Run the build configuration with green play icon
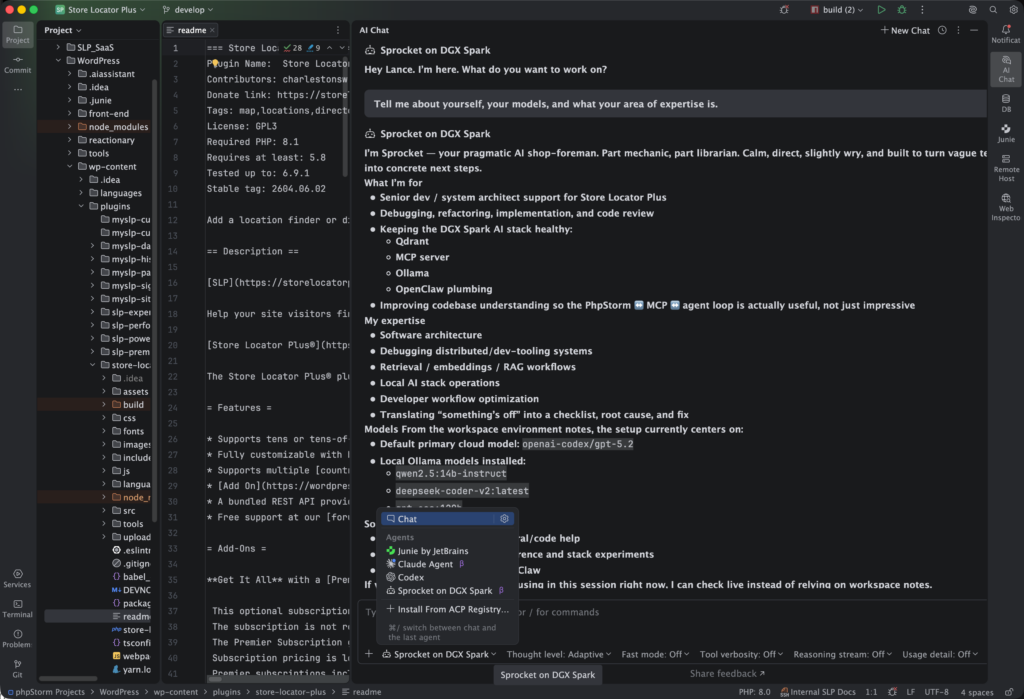This screenshot has width=1024, height=699. [x=881, y=9]
